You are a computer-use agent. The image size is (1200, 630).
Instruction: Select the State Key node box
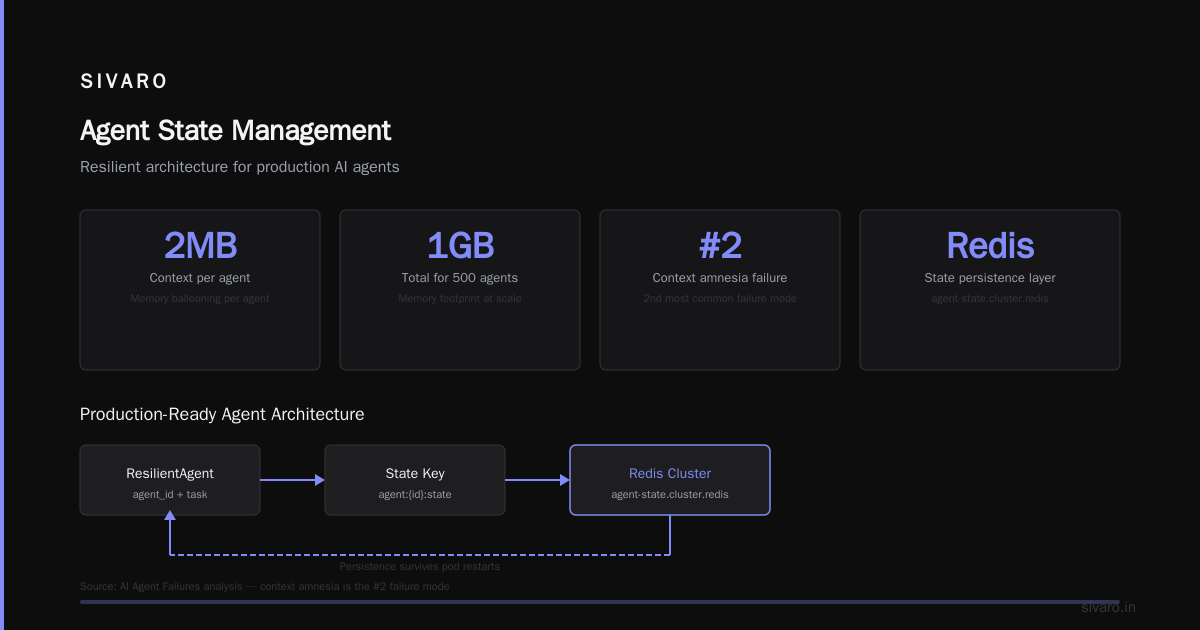click(x=415, y=480)
